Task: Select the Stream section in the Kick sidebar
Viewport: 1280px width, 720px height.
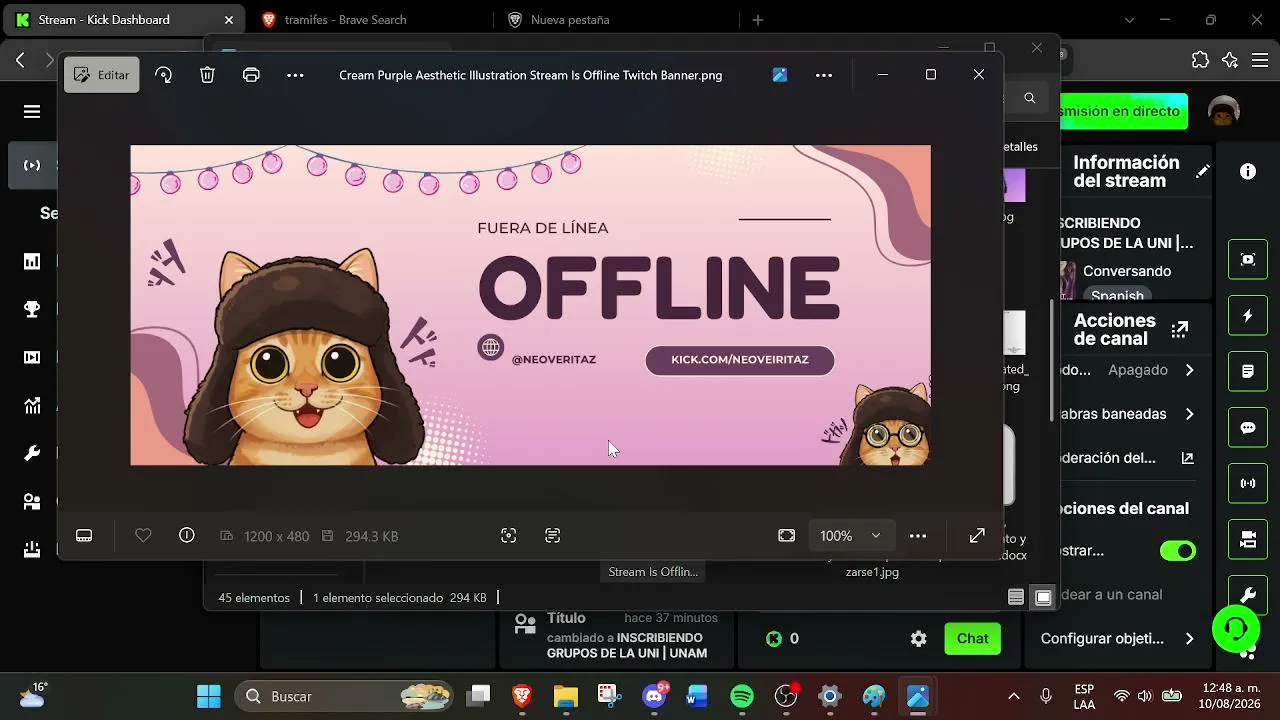Action: pyautogui.click(x=32, y=165)
